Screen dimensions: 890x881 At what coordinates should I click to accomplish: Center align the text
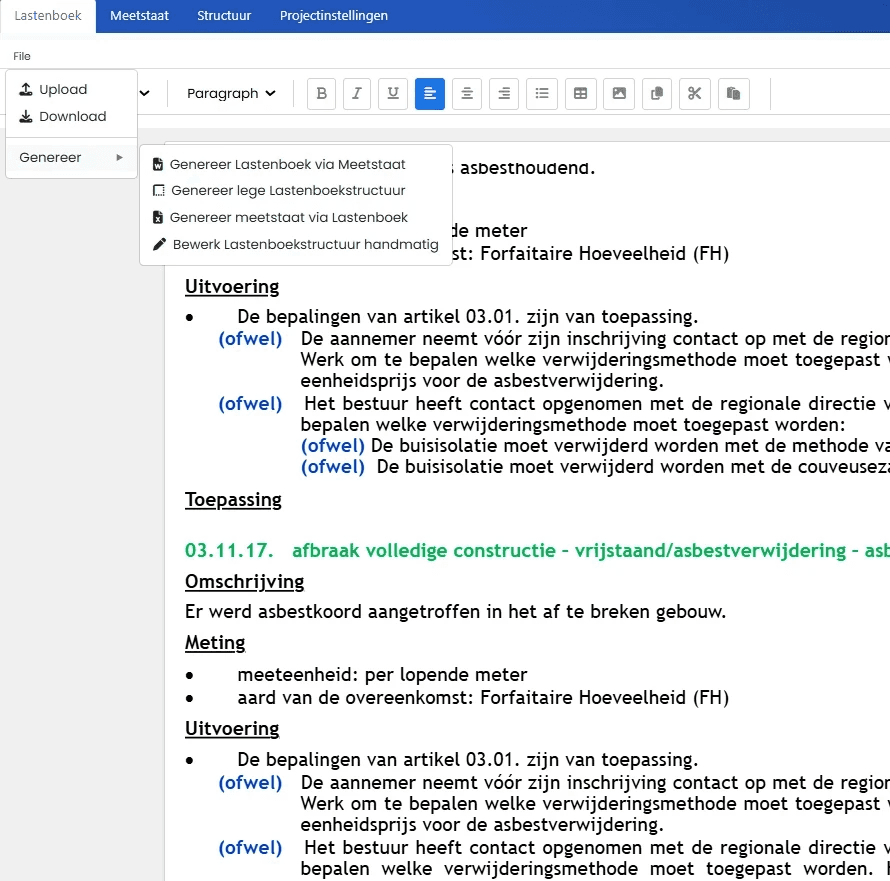(x=467, y=94)
